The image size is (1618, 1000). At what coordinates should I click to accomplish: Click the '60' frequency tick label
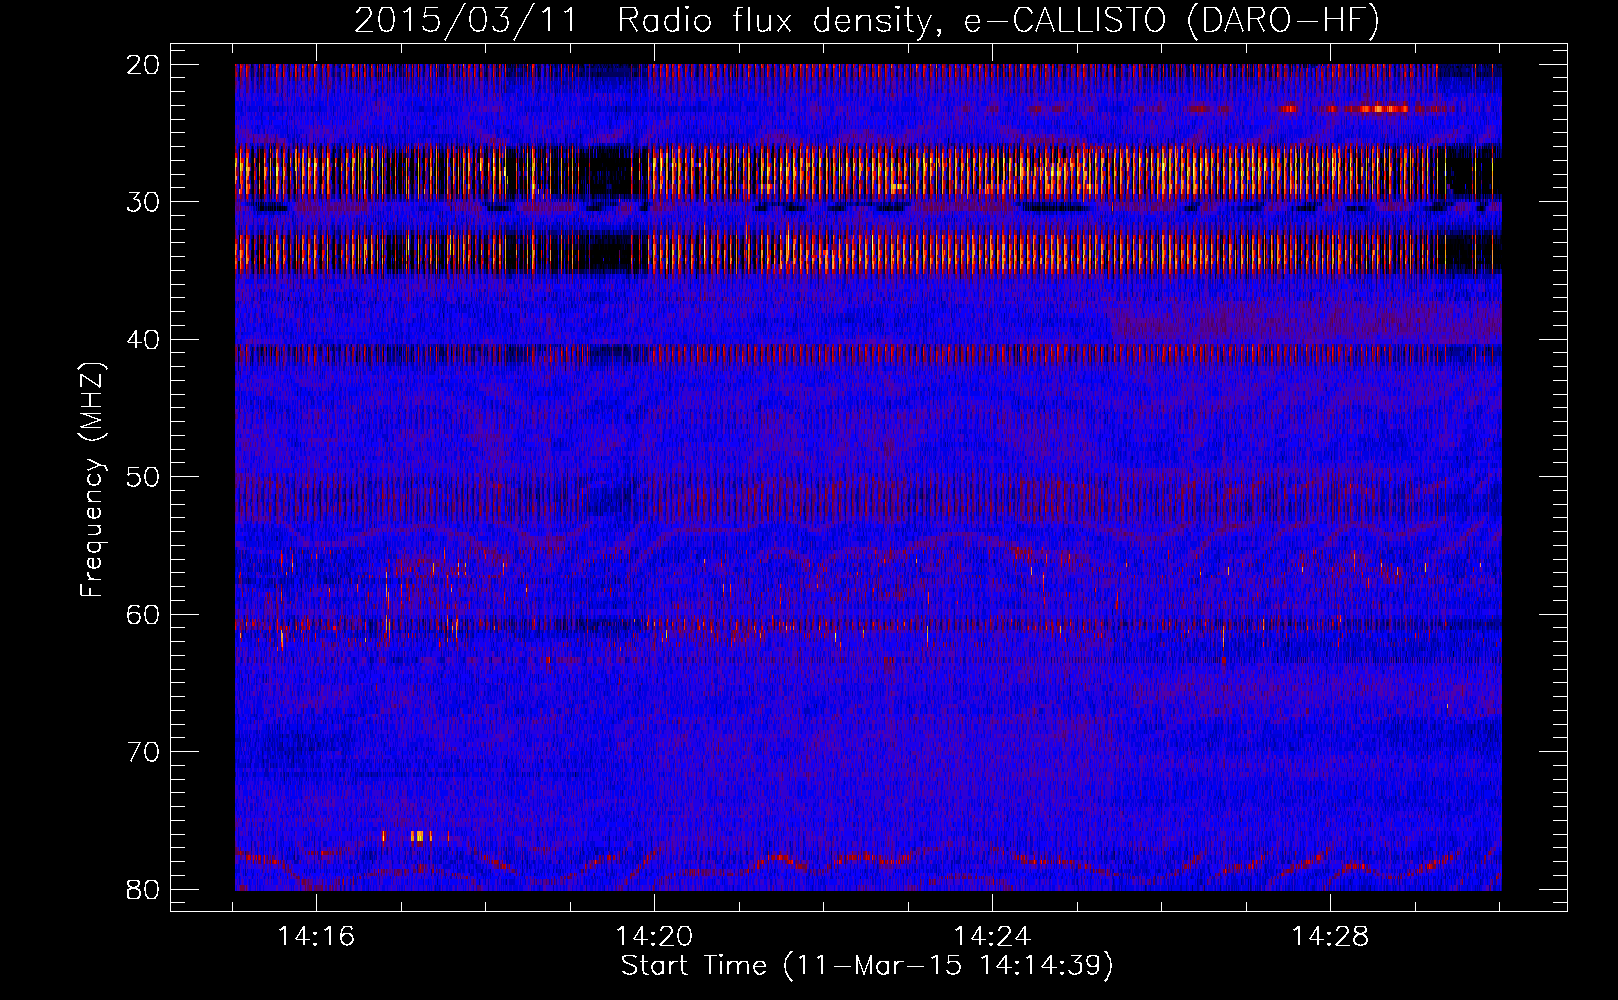pyautogui.click(x=144, y=614)
